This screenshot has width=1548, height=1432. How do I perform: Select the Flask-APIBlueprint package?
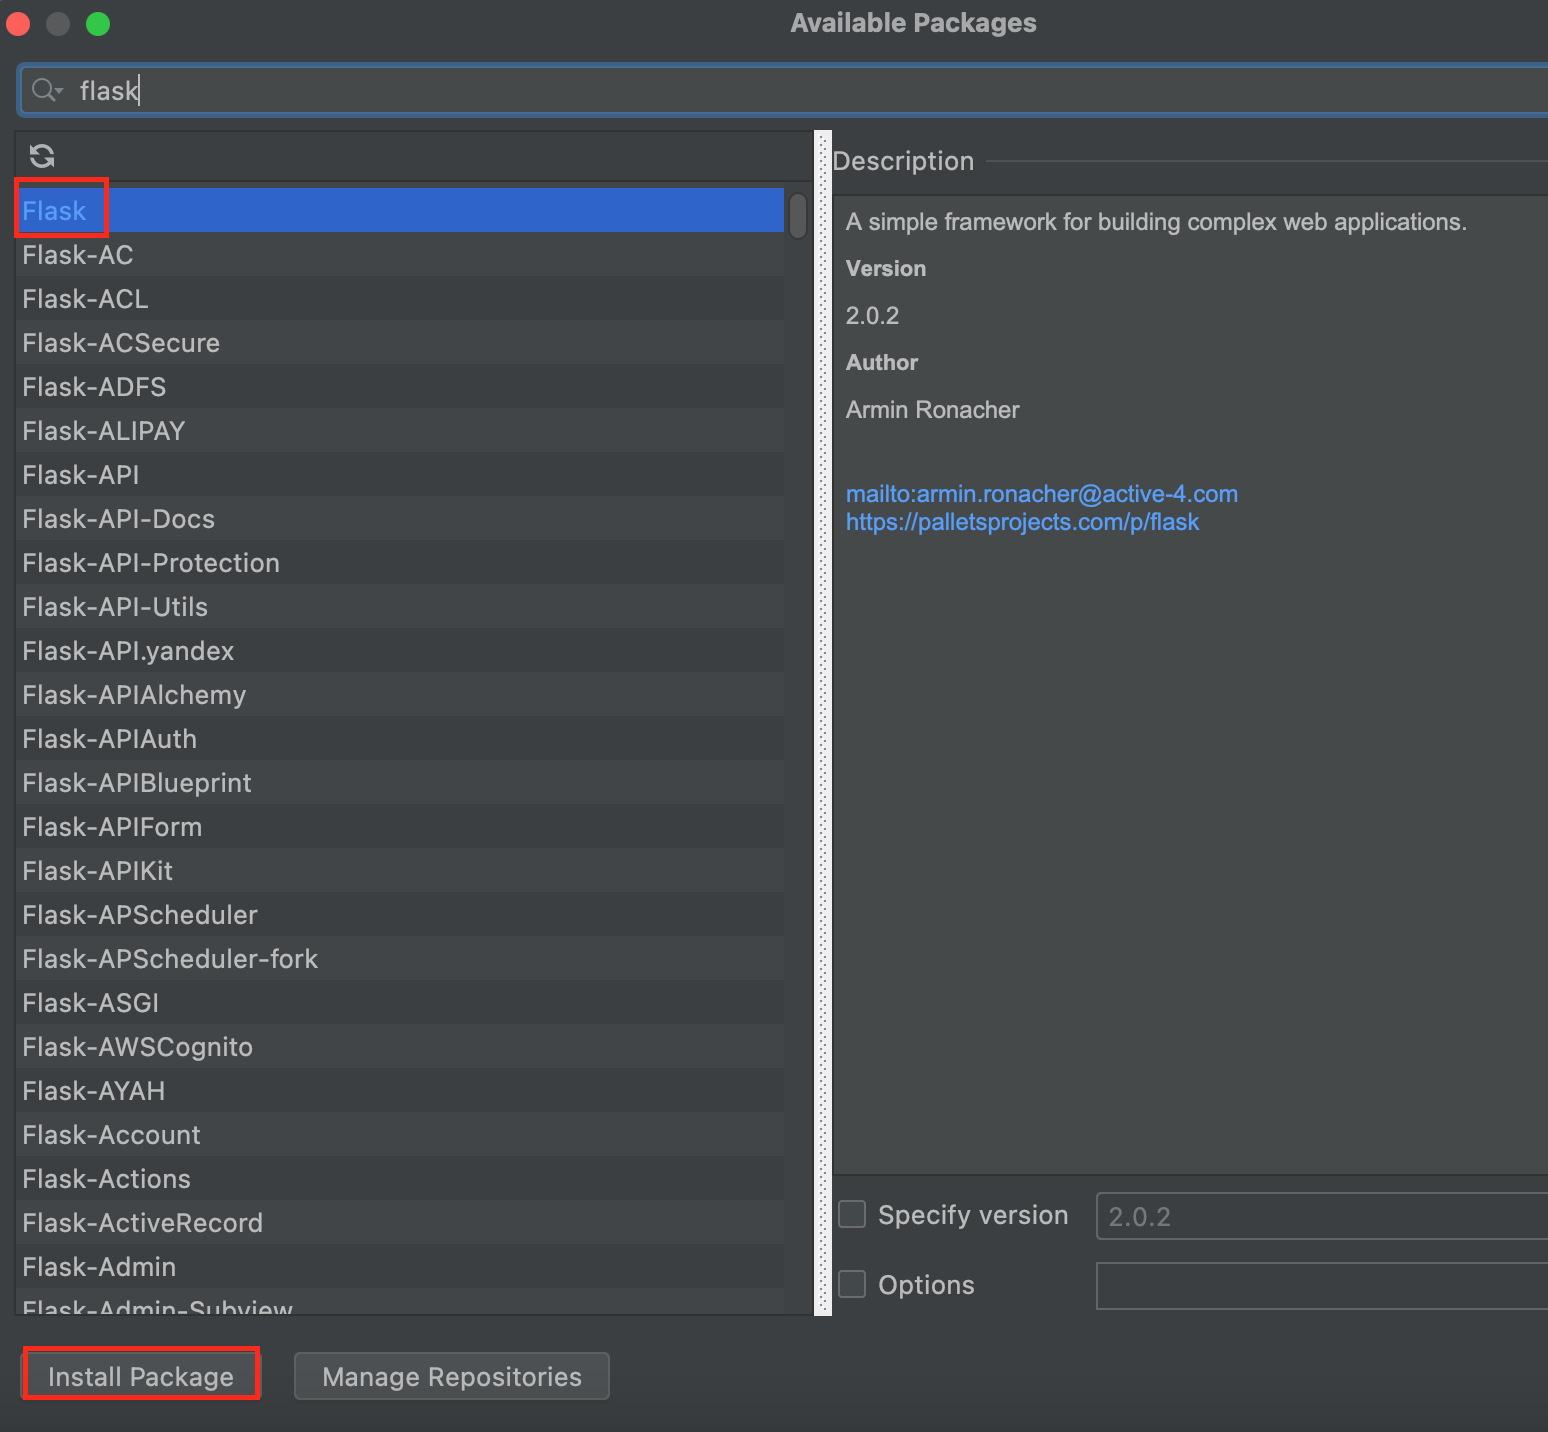400,783
